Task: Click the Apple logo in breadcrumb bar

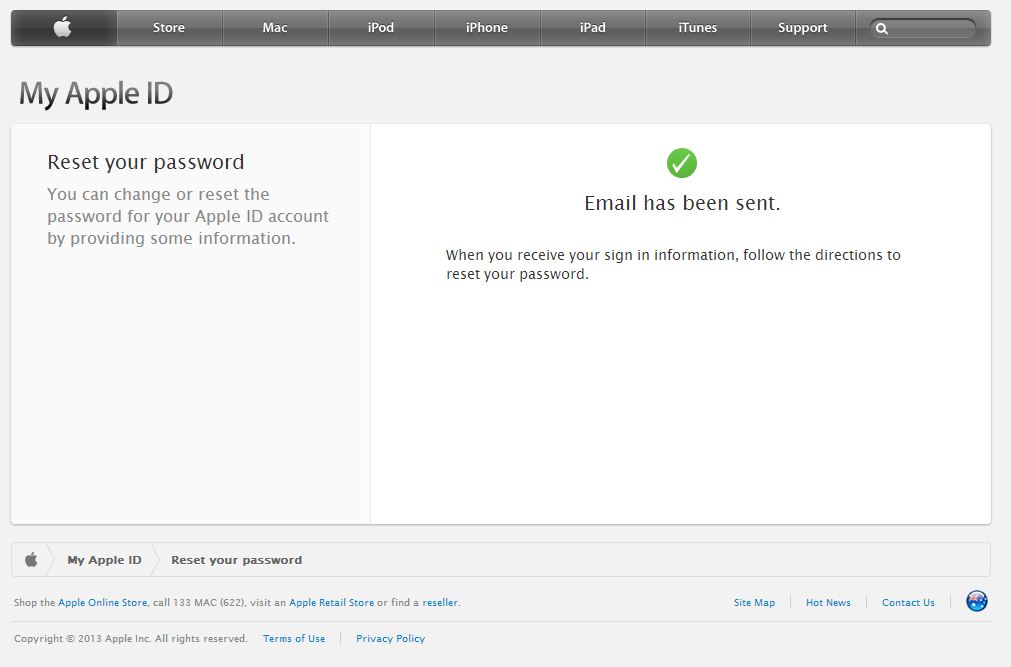Action: (x=31, y=559)
